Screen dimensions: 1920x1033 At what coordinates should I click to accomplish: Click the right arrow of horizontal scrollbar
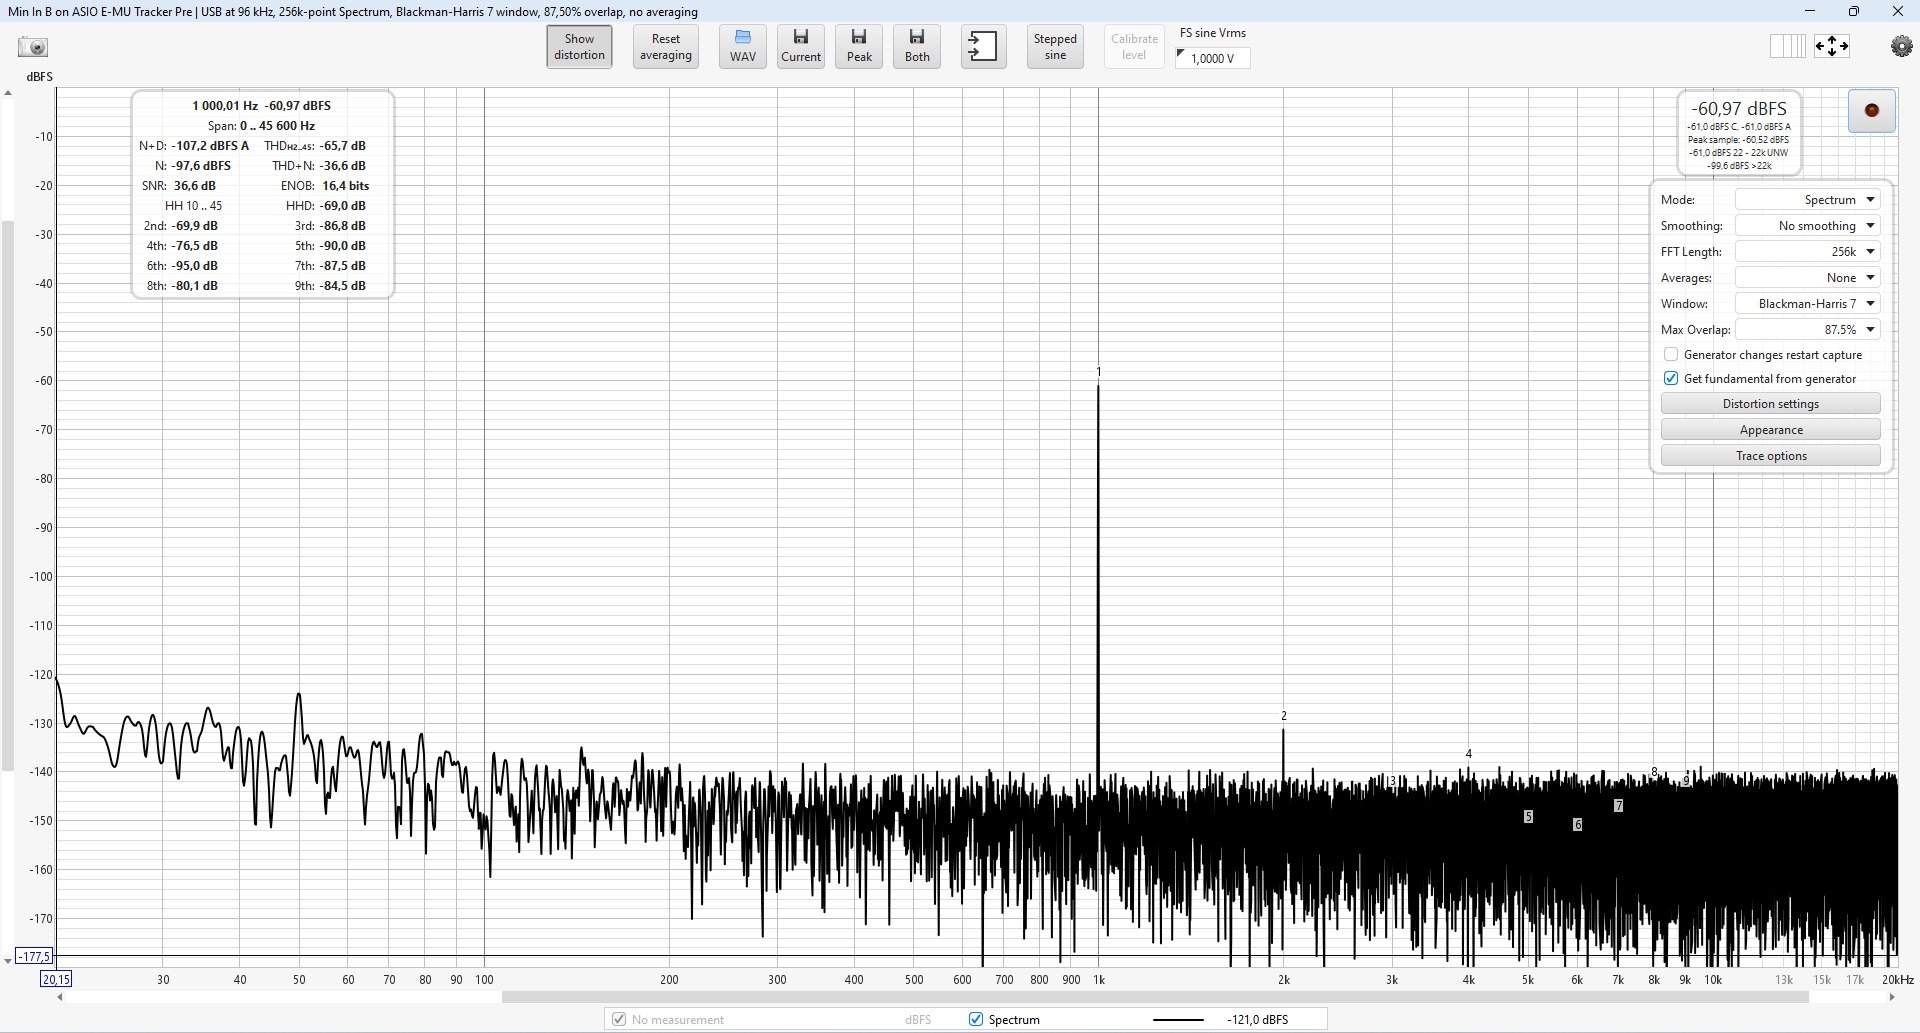click(x=1891, y=997)
